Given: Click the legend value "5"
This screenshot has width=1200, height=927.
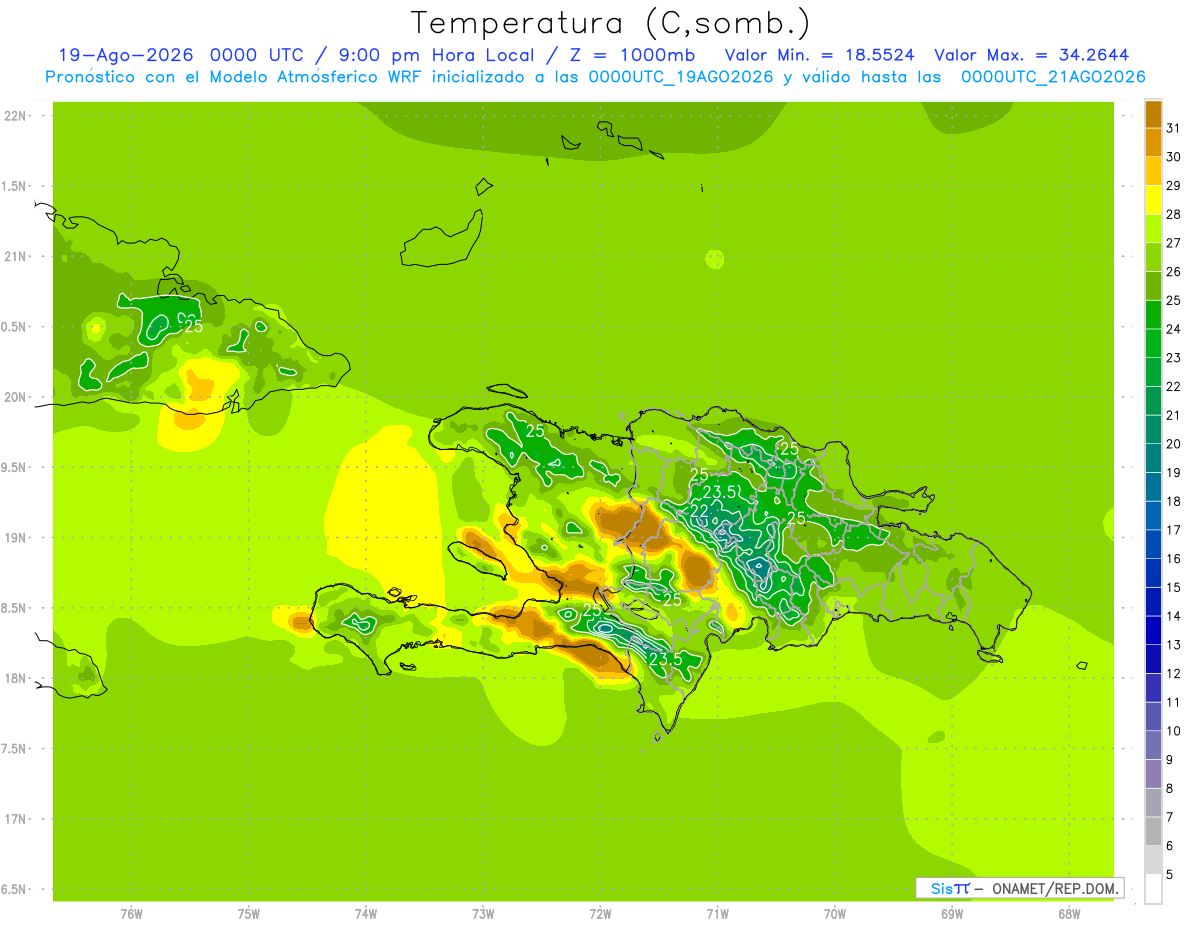Looking at the screenshot, I should [x=1170, y=874].
